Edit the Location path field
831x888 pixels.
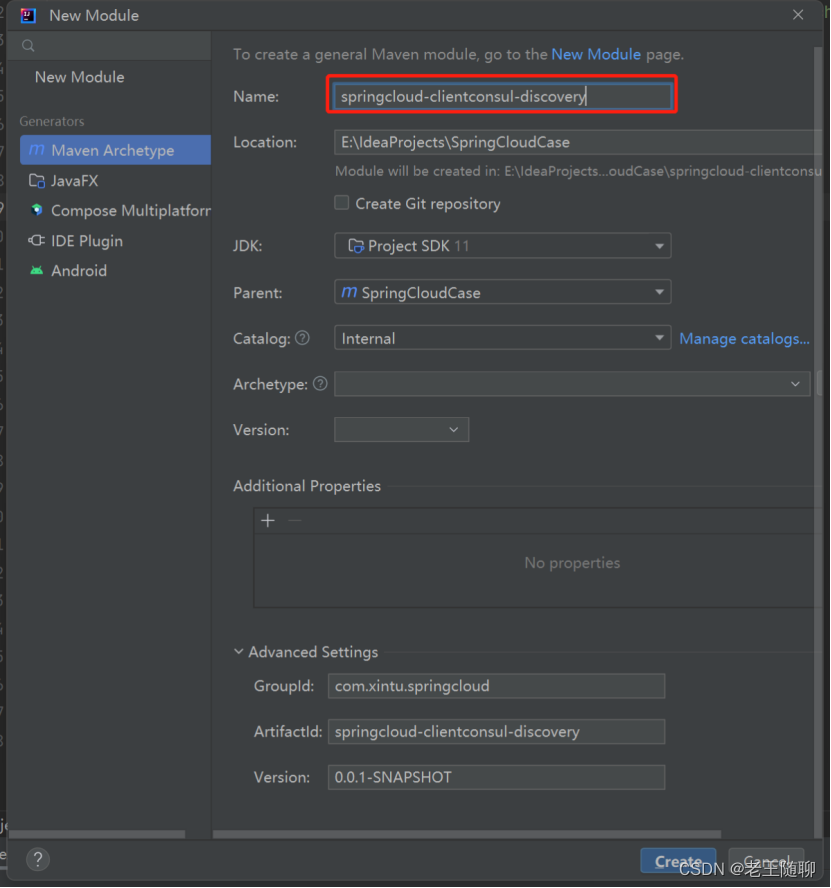tap(578, 142)
